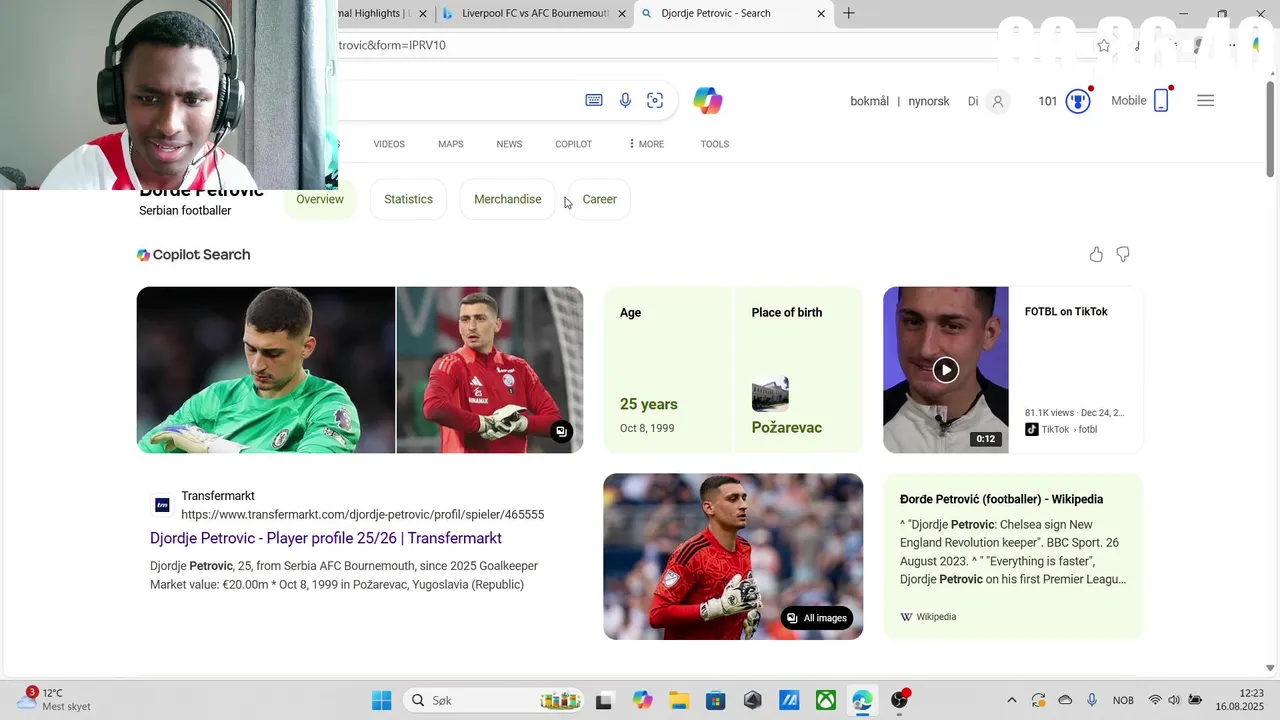Close the Djordje Petrovic search tab

[x=821, y=13]
